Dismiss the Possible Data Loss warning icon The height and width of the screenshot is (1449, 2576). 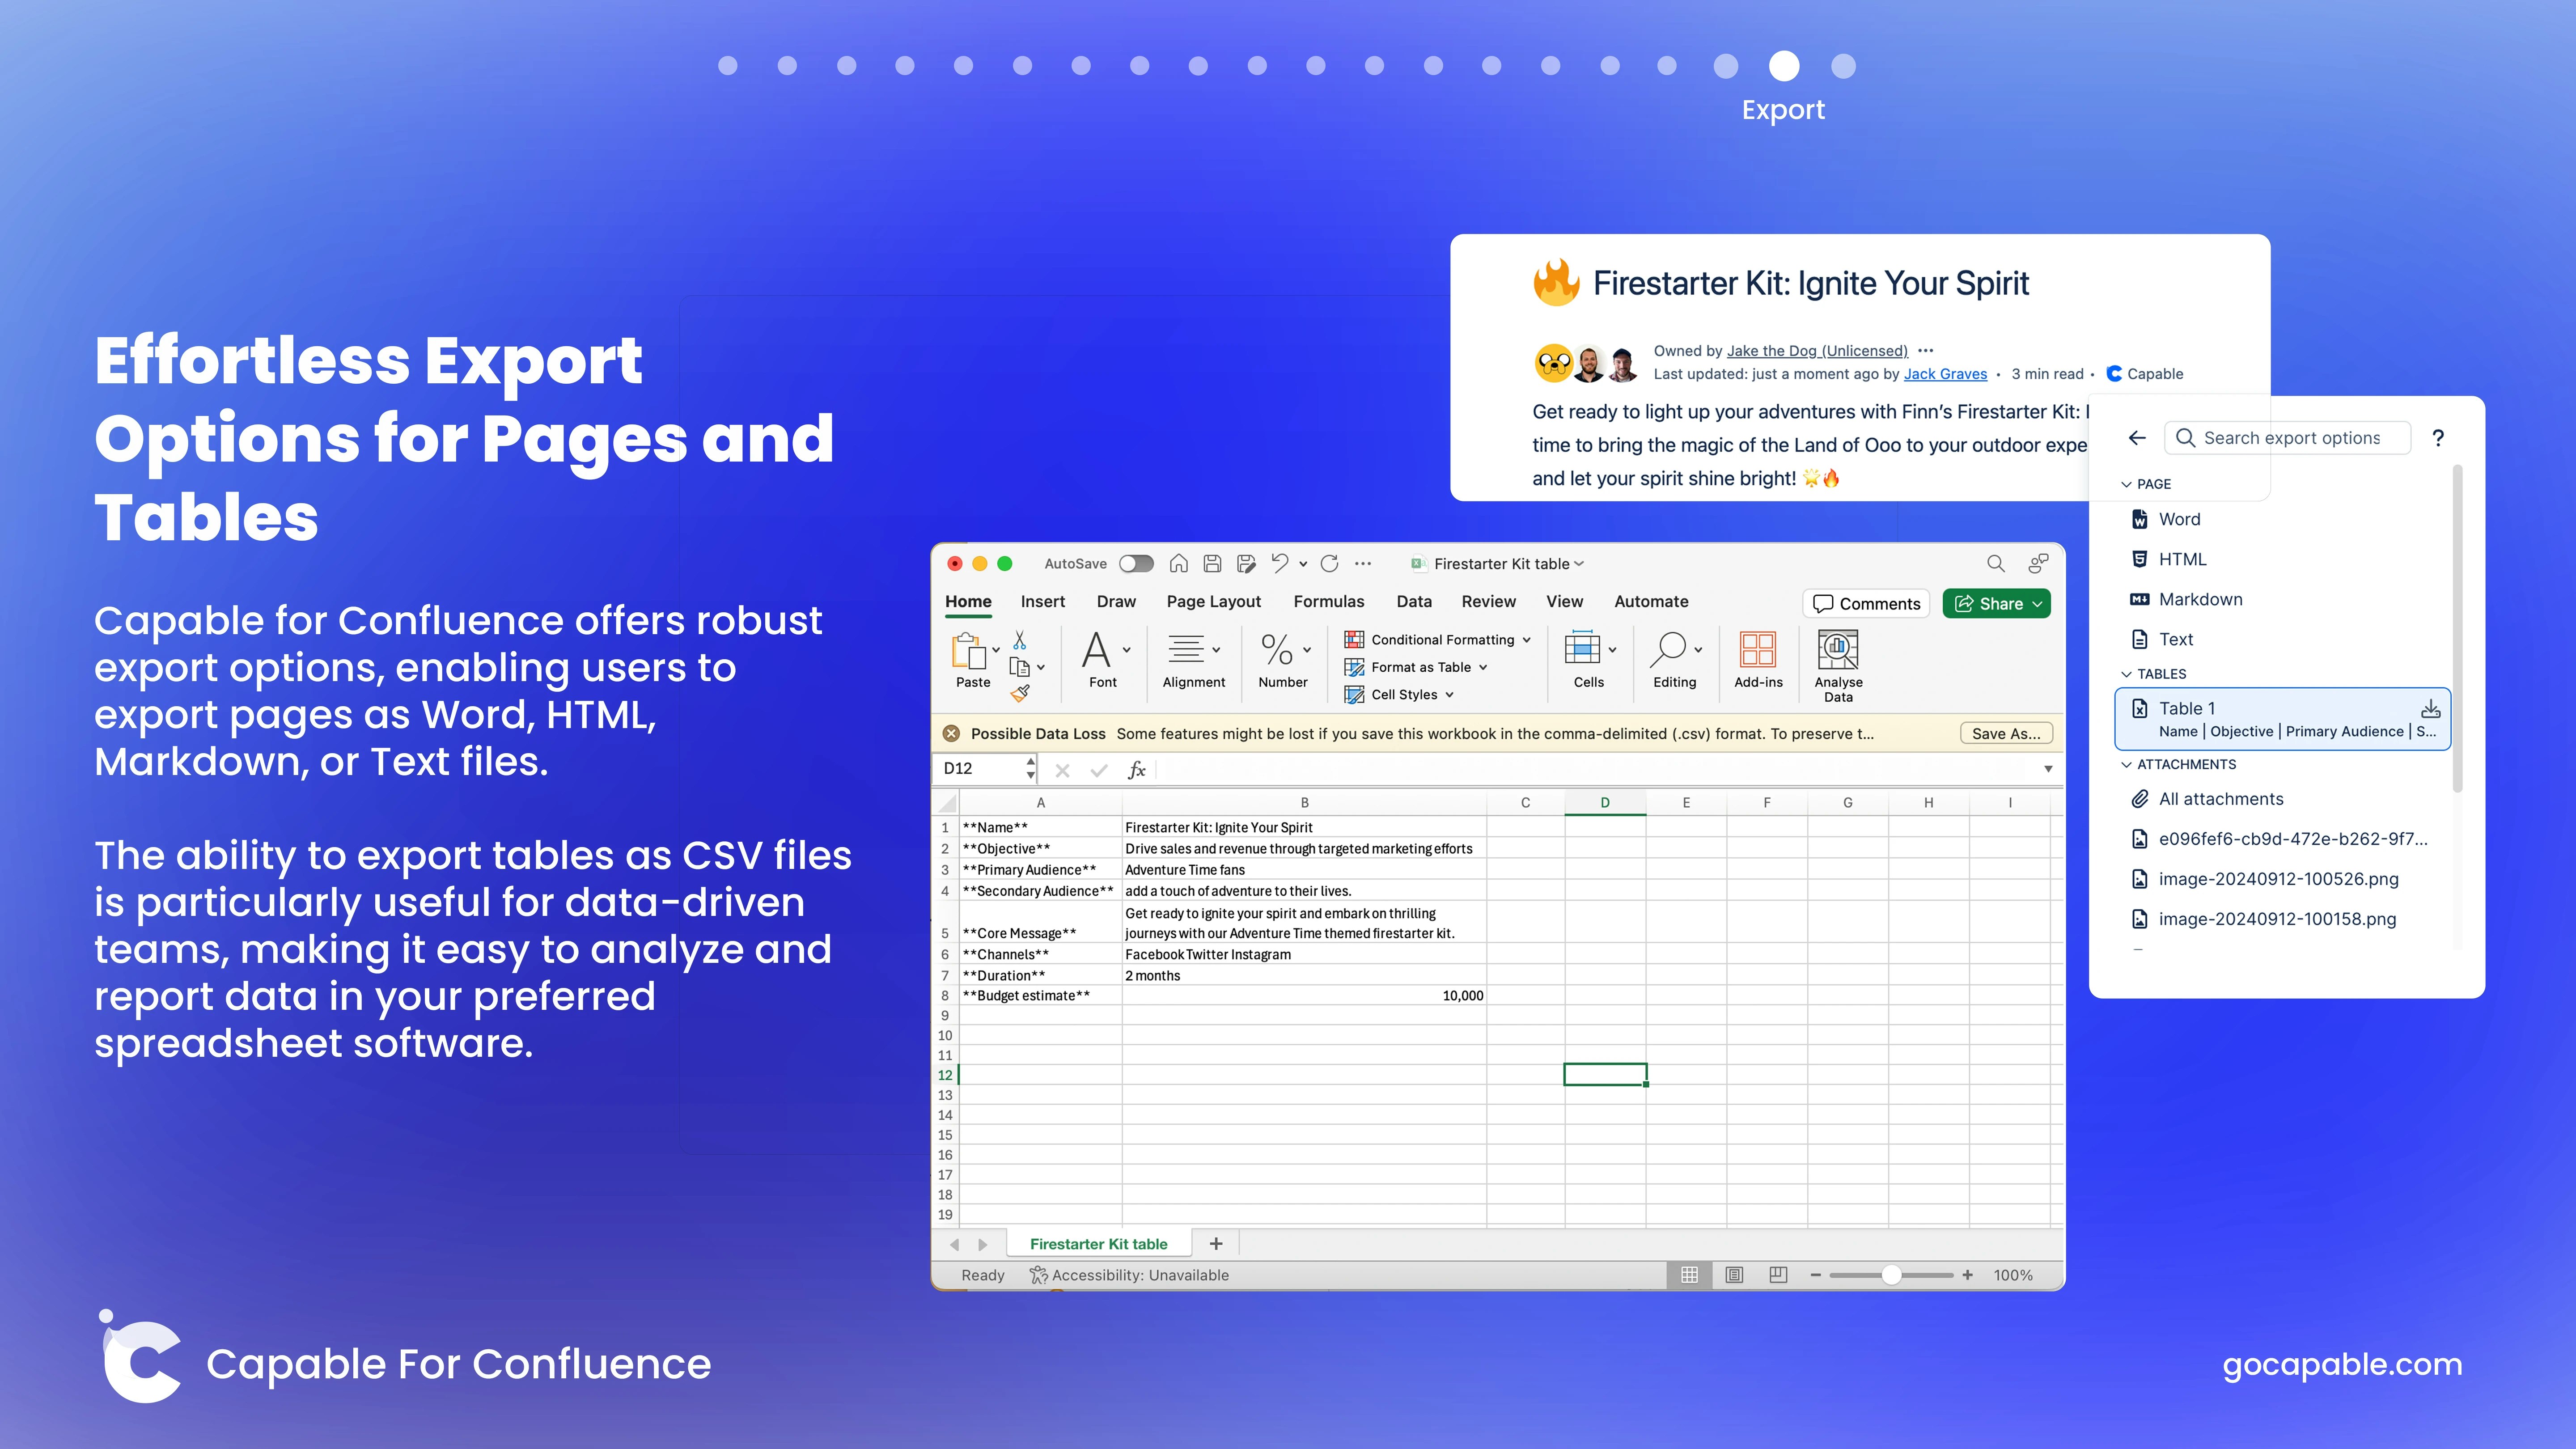click(951, 734)
